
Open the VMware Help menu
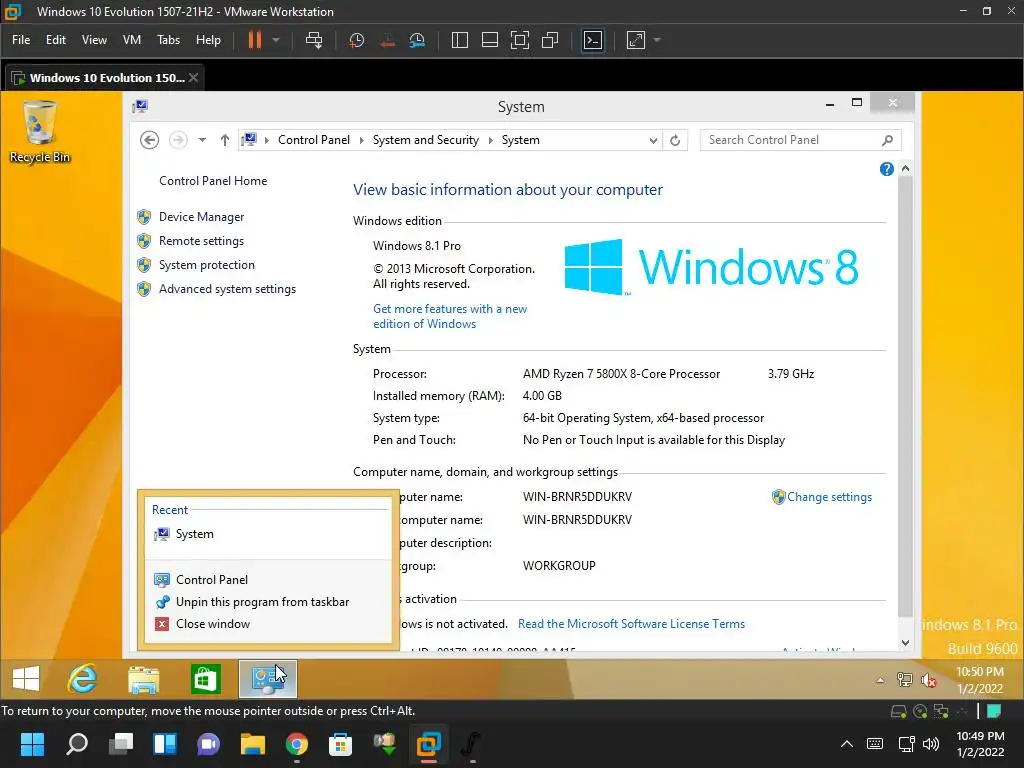(x=208, y=40)
